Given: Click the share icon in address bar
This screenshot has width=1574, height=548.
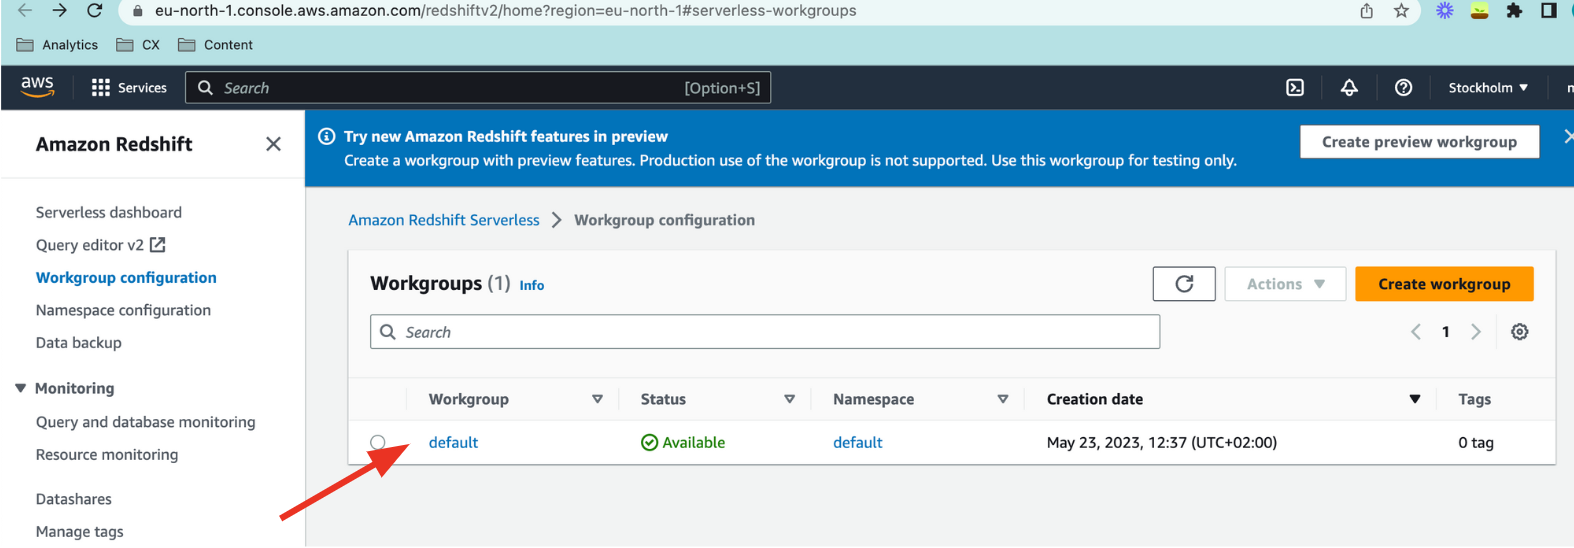Looking at the screenshot, I should point(1367,11).
